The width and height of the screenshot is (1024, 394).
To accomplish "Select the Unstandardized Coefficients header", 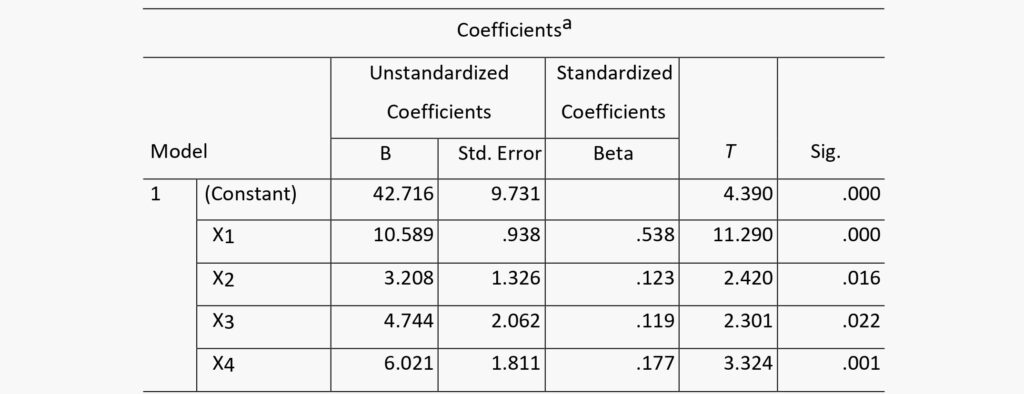I will (439, 92).
